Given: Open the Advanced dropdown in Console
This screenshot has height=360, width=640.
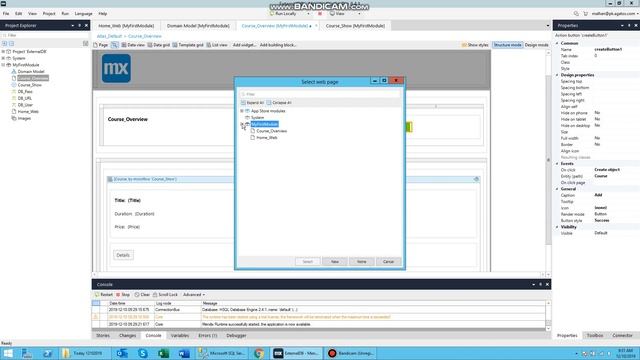Looking at the screenshot, I should coord(194,295).
